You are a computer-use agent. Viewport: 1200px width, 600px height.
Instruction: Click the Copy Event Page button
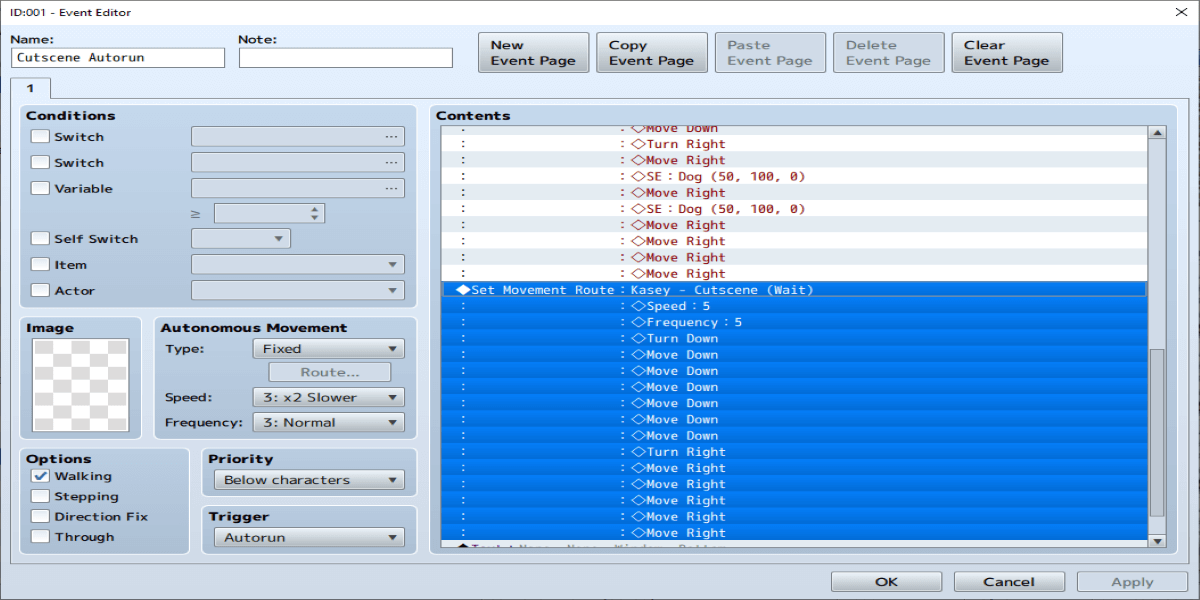click(x=651, y=52)
